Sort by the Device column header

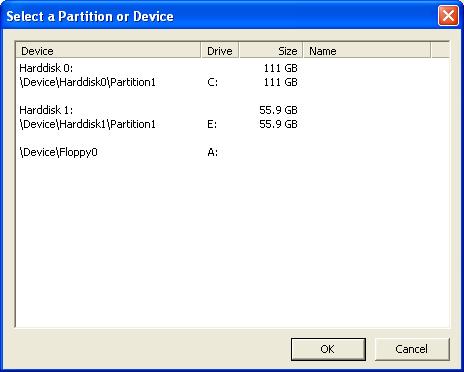[x=108, y=51]
